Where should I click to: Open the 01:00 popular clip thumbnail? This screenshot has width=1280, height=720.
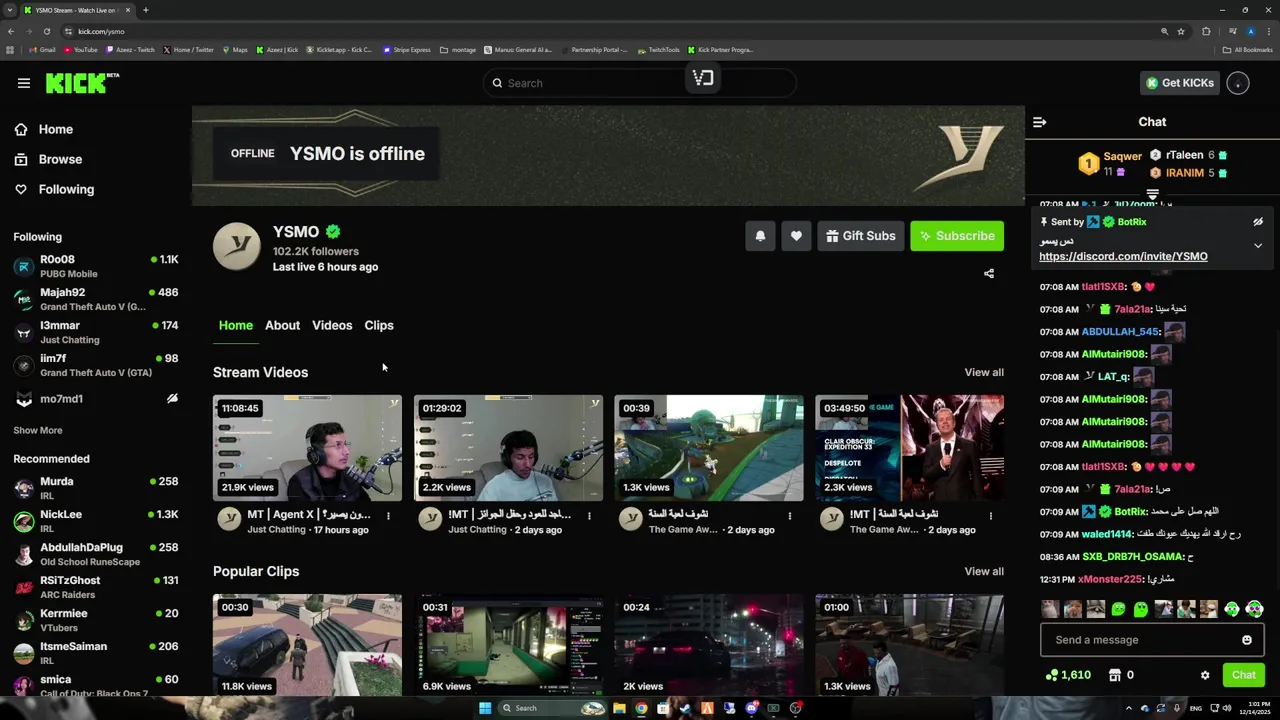tap(909, 645)
